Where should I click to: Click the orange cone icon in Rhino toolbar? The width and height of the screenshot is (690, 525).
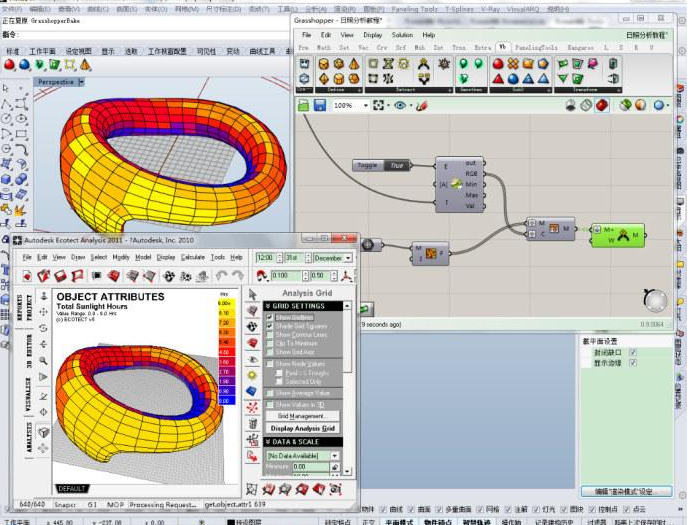coord(85,65)
